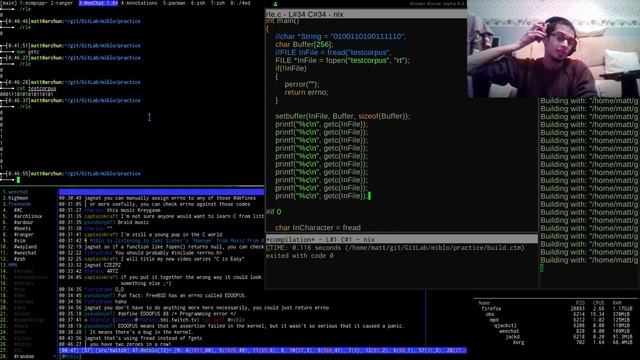Select the #ranger channel buffer

(24, 235)
